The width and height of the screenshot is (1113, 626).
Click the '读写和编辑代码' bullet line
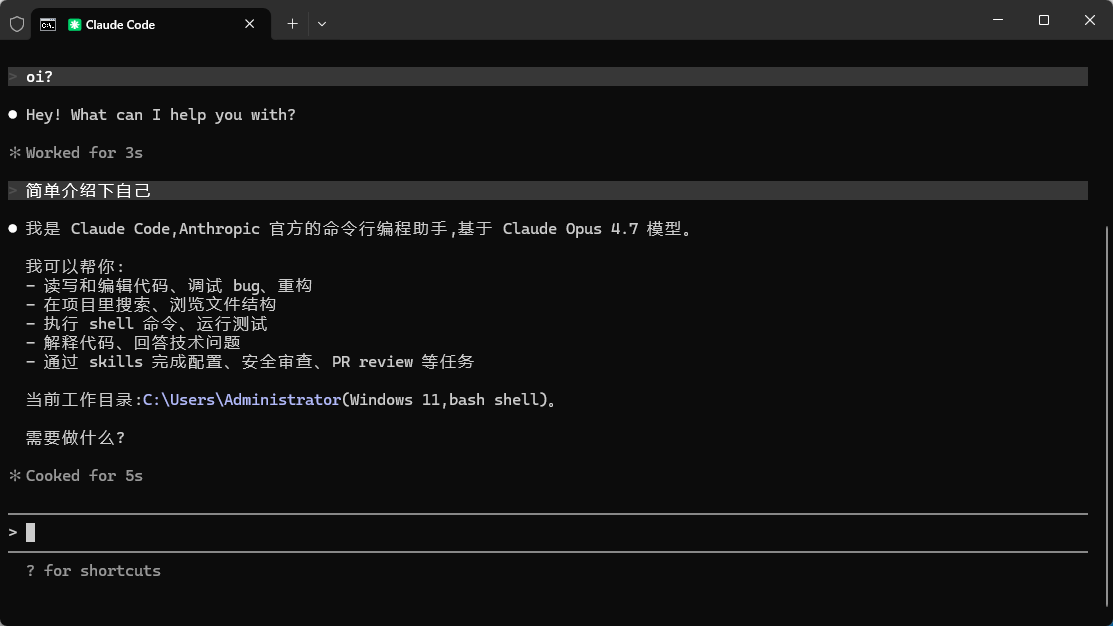click(x=169, y=285)
